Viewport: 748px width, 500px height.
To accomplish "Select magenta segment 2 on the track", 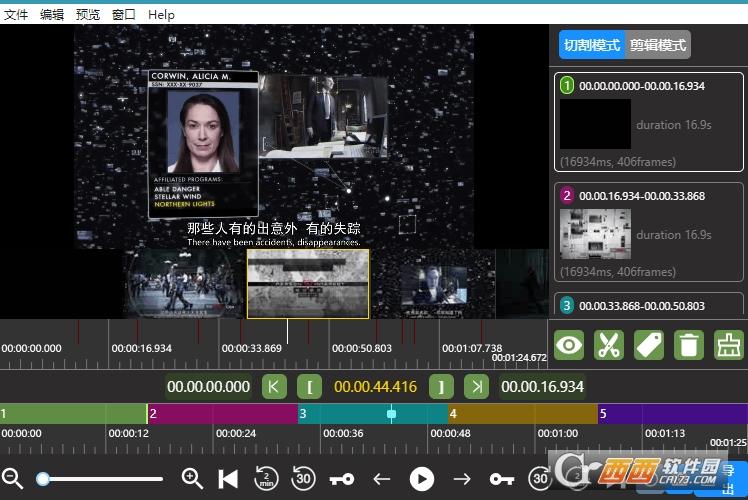I will click(223, 414).
